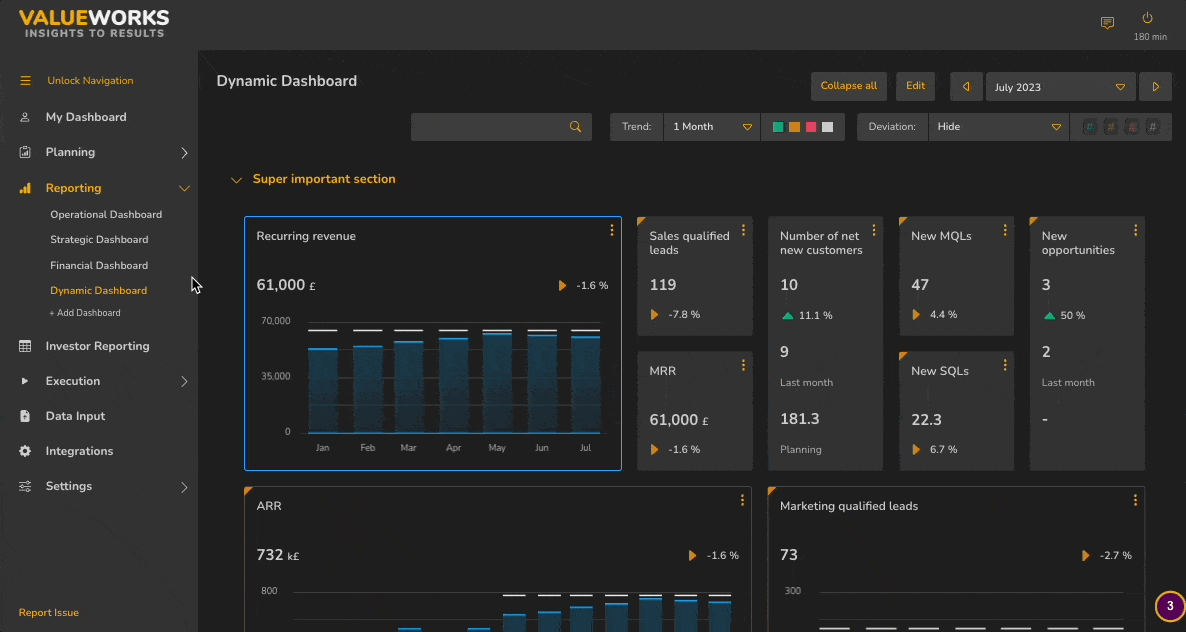Viewport: 1186px width, 632px height.
Task: Click the 119 Sales qualified leads value
Action: tap(663, 285)
